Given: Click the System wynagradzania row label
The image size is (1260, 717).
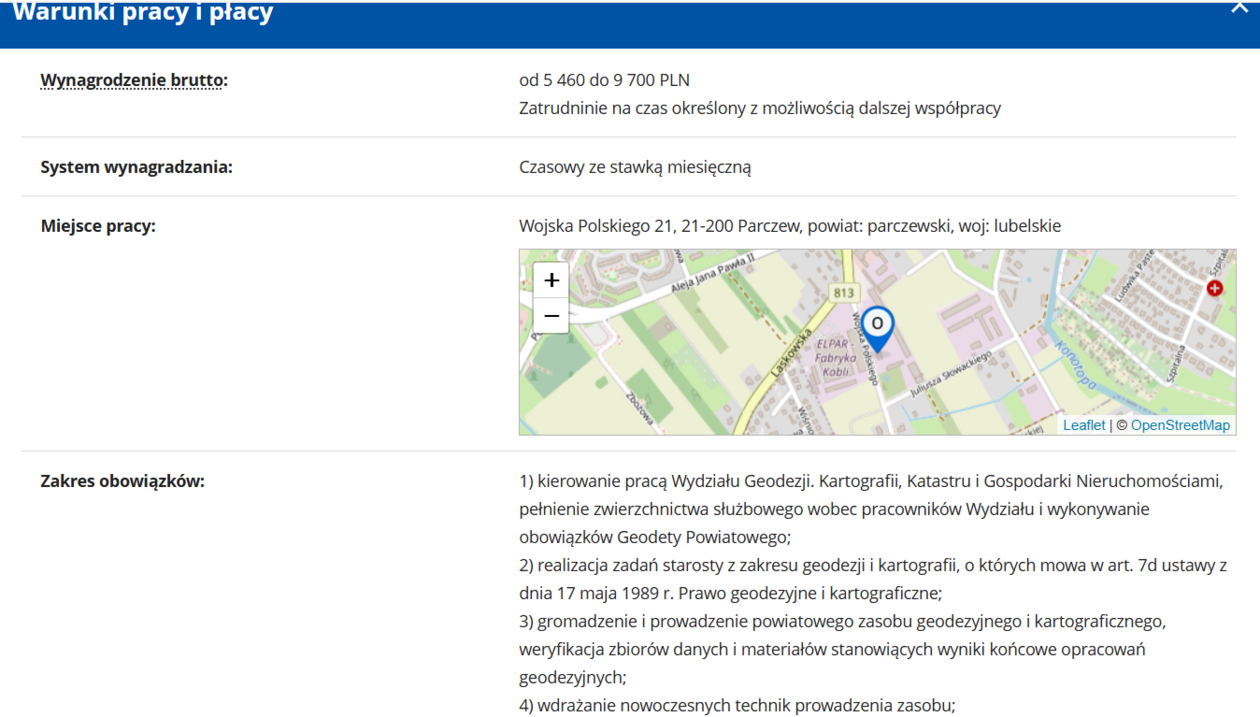Looking at the screenshot, I should tap(135, 168).
